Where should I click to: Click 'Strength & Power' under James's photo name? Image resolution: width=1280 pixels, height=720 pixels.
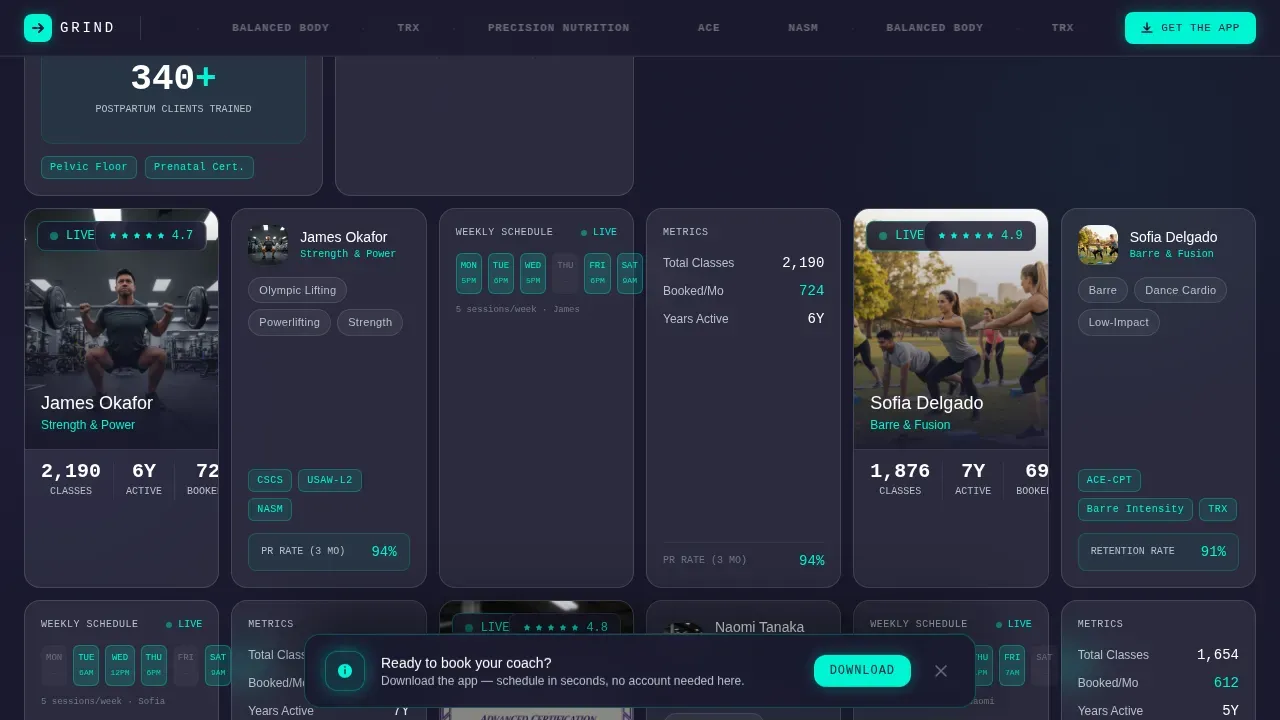88,425
